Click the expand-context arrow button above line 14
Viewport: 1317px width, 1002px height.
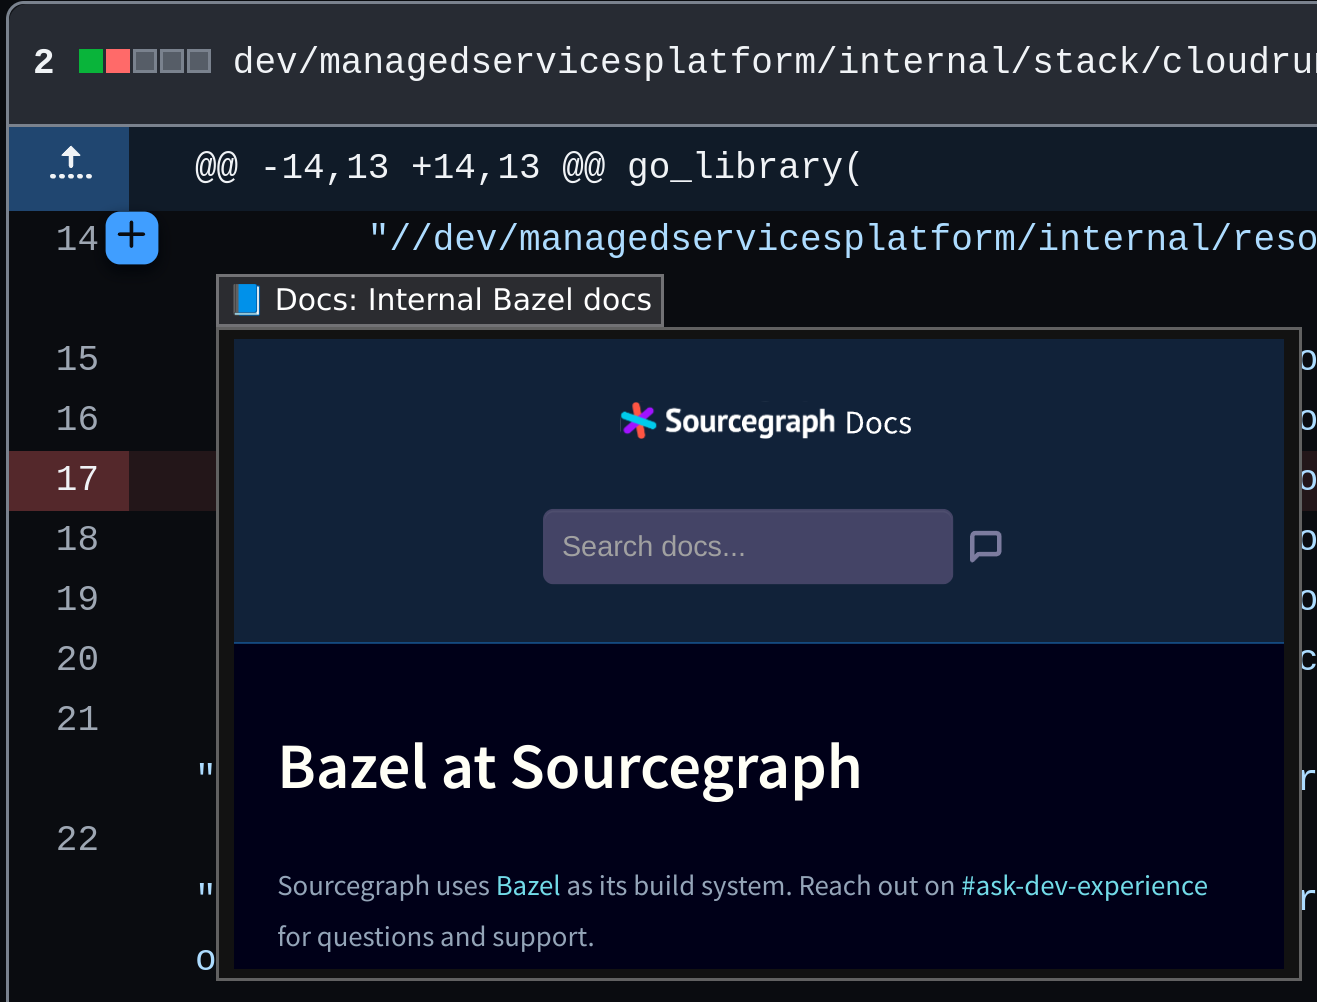[68, 165]
